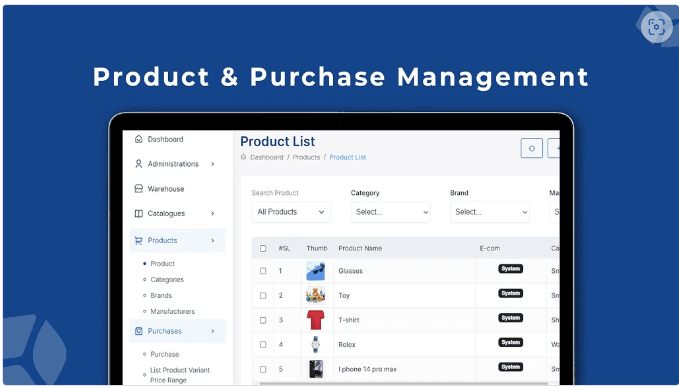
Task: Check the box for Glasses row
Action: [x=263, y=271]
